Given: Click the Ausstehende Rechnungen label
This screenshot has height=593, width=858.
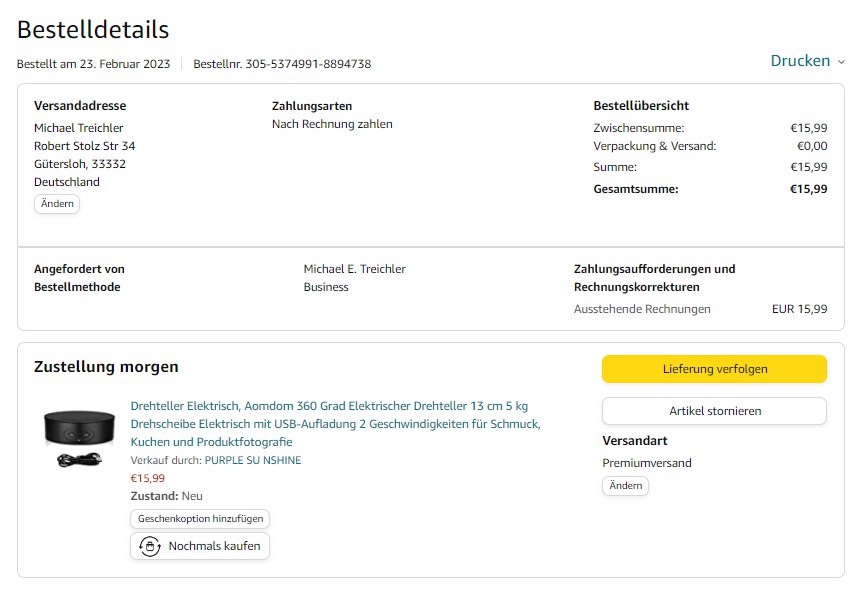Looking at the screenshot, I should [x=642, y=309].
